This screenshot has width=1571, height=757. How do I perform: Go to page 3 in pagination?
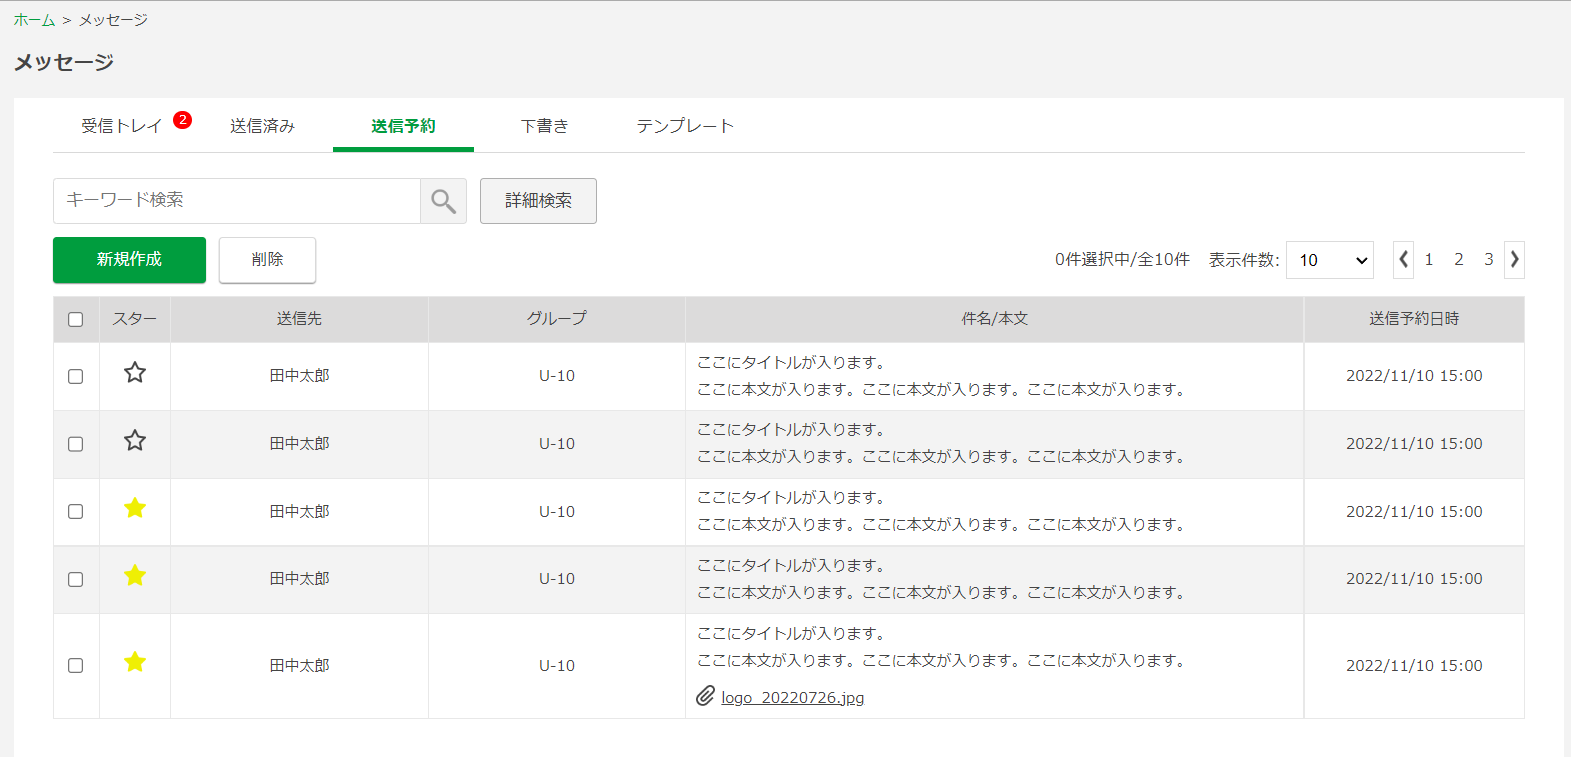pyautogui.click(x=1489, y=260)
